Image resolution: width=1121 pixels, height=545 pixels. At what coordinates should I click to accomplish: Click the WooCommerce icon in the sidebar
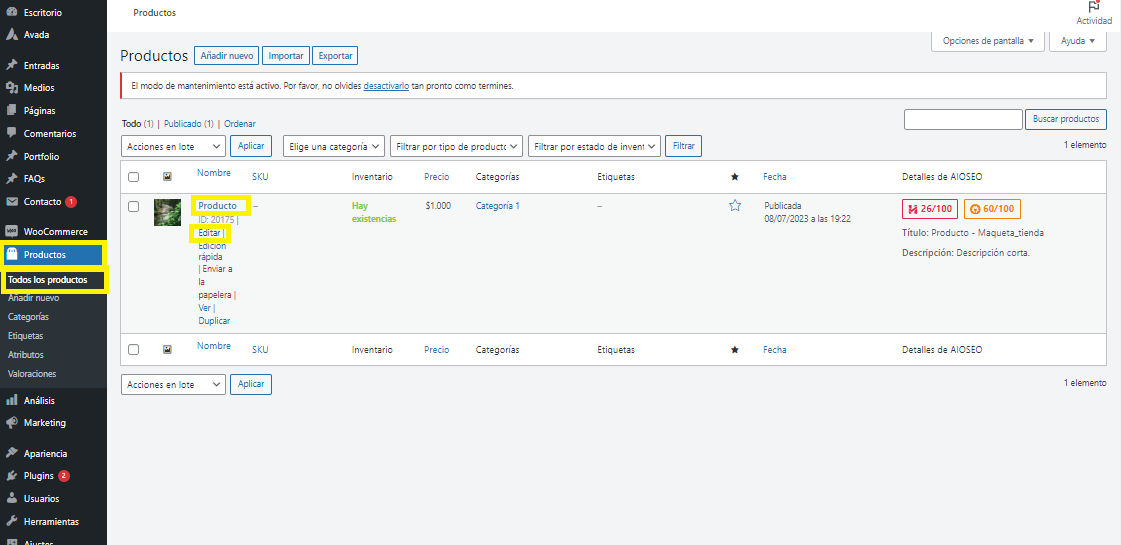[x=12, y=232]
